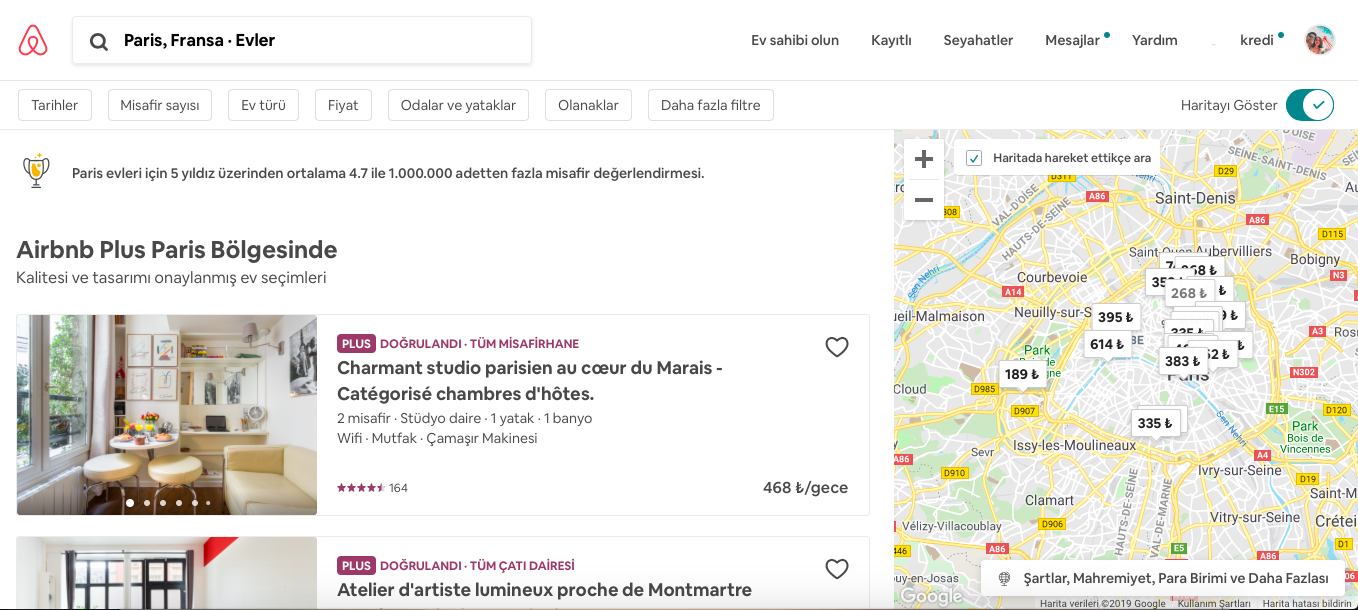Click the 383 ₺ map price marker
Image resolution: width=1358 pixels, height=610 pixels.
1182,361
